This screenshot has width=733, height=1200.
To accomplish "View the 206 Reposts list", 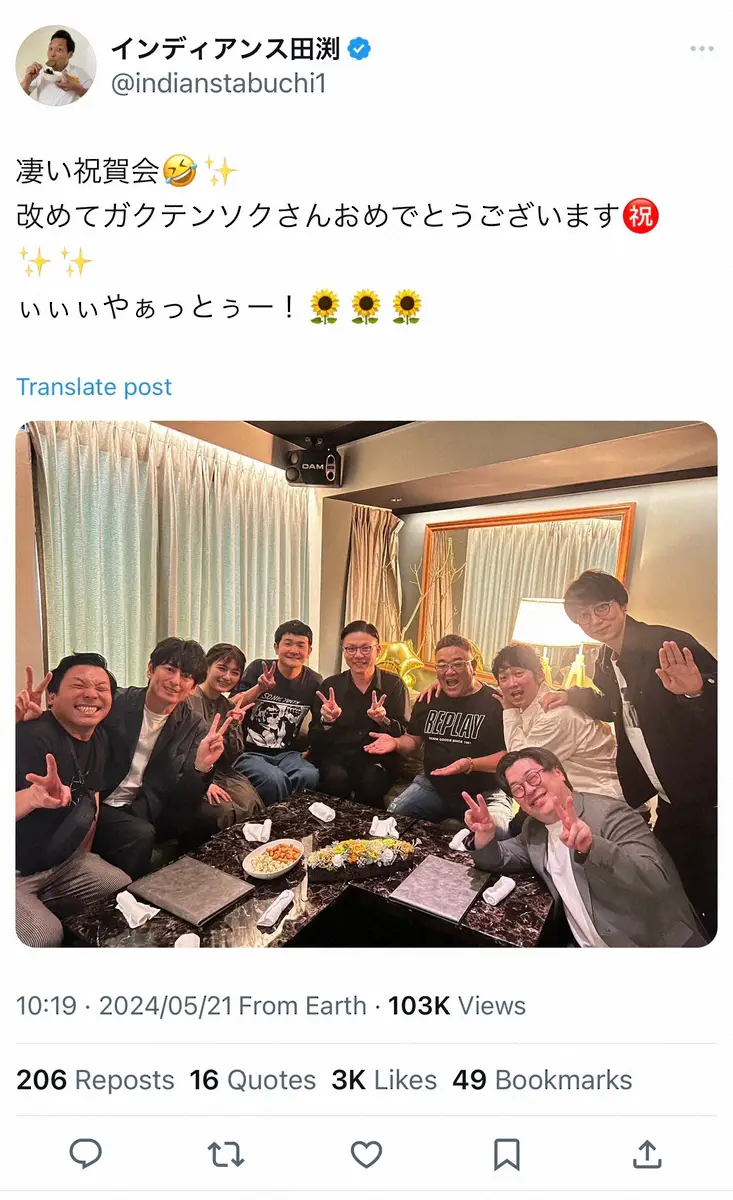I will click(x=95, y=1080).
